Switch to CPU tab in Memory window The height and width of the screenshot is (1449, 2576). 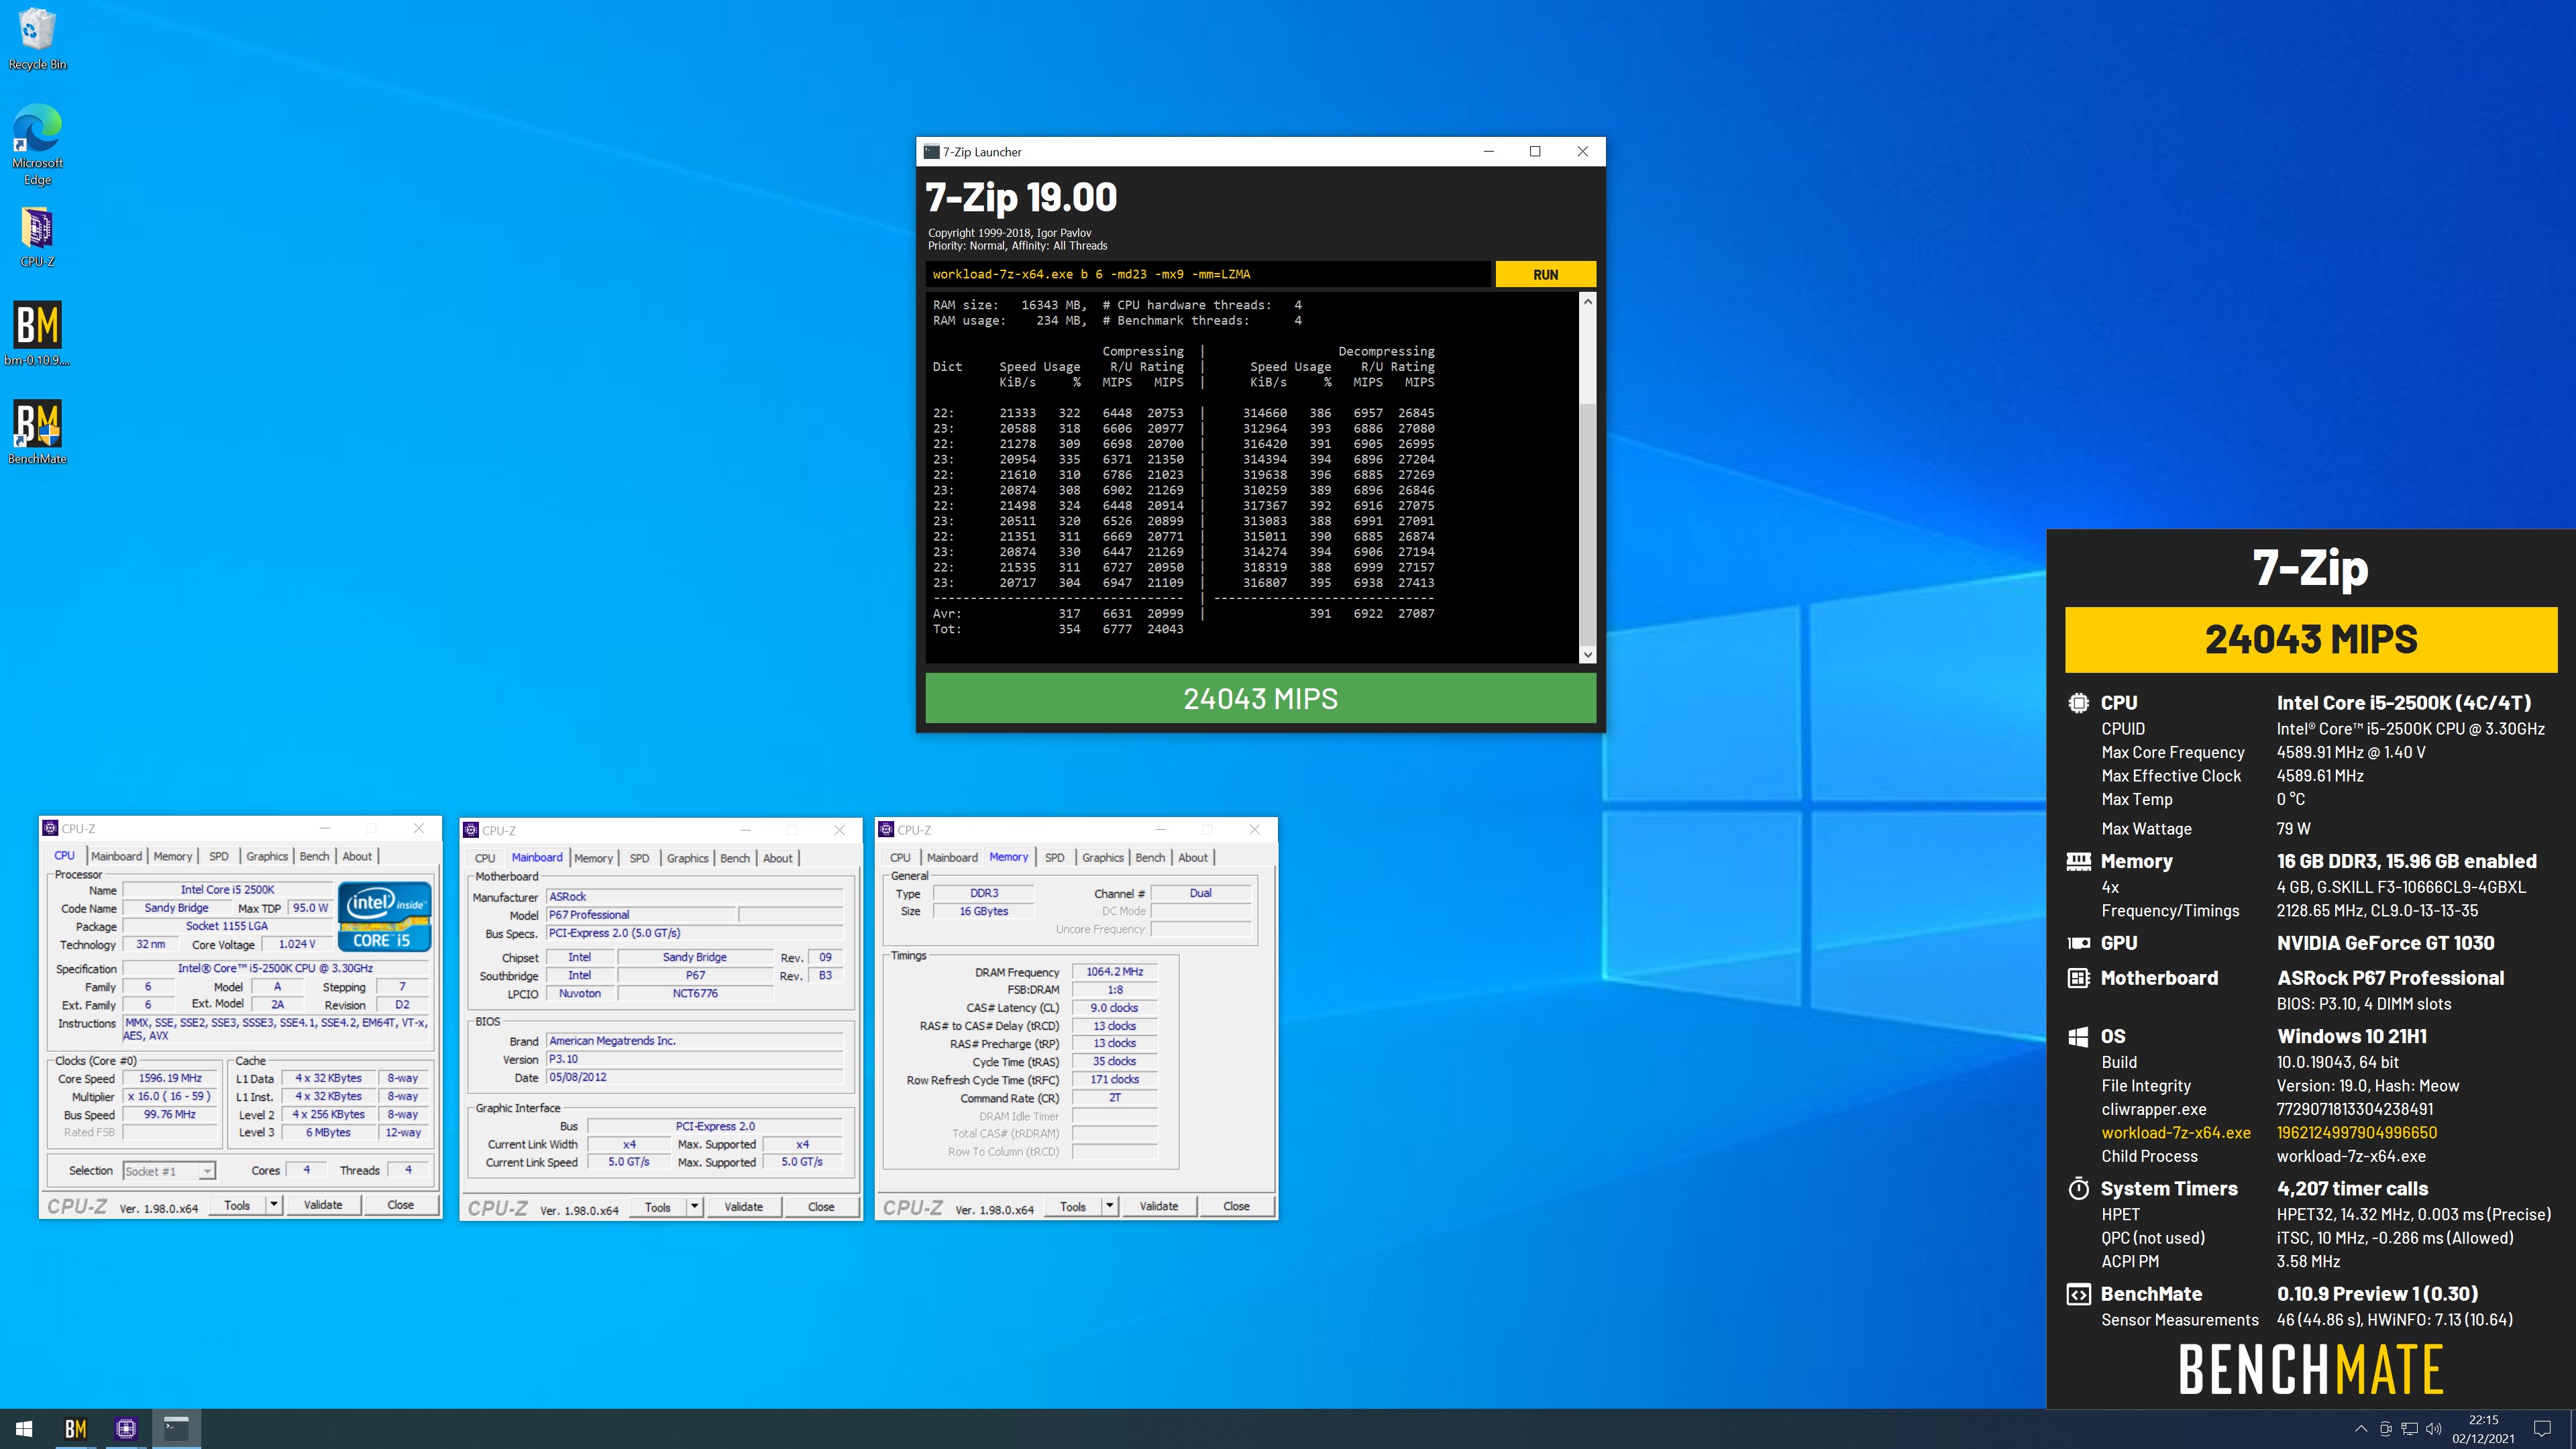point(900,857)
